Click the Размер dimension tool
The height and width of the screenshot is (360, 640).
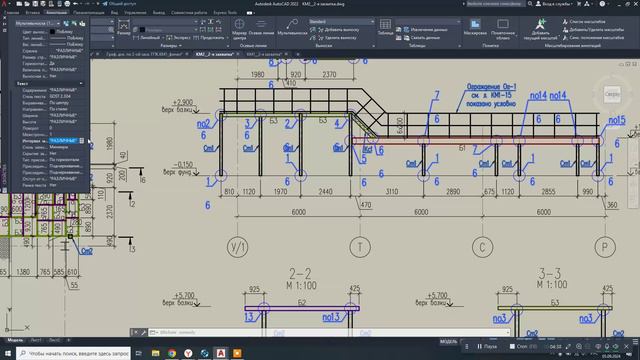[123, 27]
